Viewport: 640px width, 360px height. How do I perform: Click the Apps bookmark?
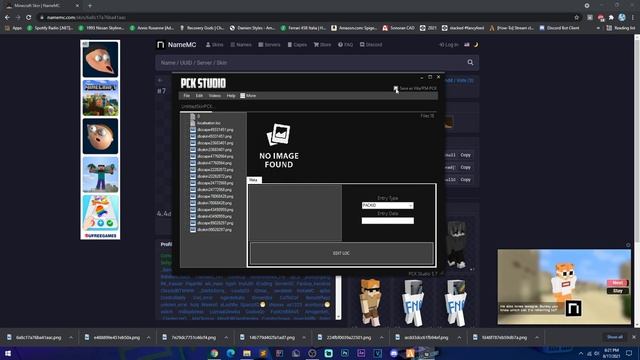[x=13, y=28]
